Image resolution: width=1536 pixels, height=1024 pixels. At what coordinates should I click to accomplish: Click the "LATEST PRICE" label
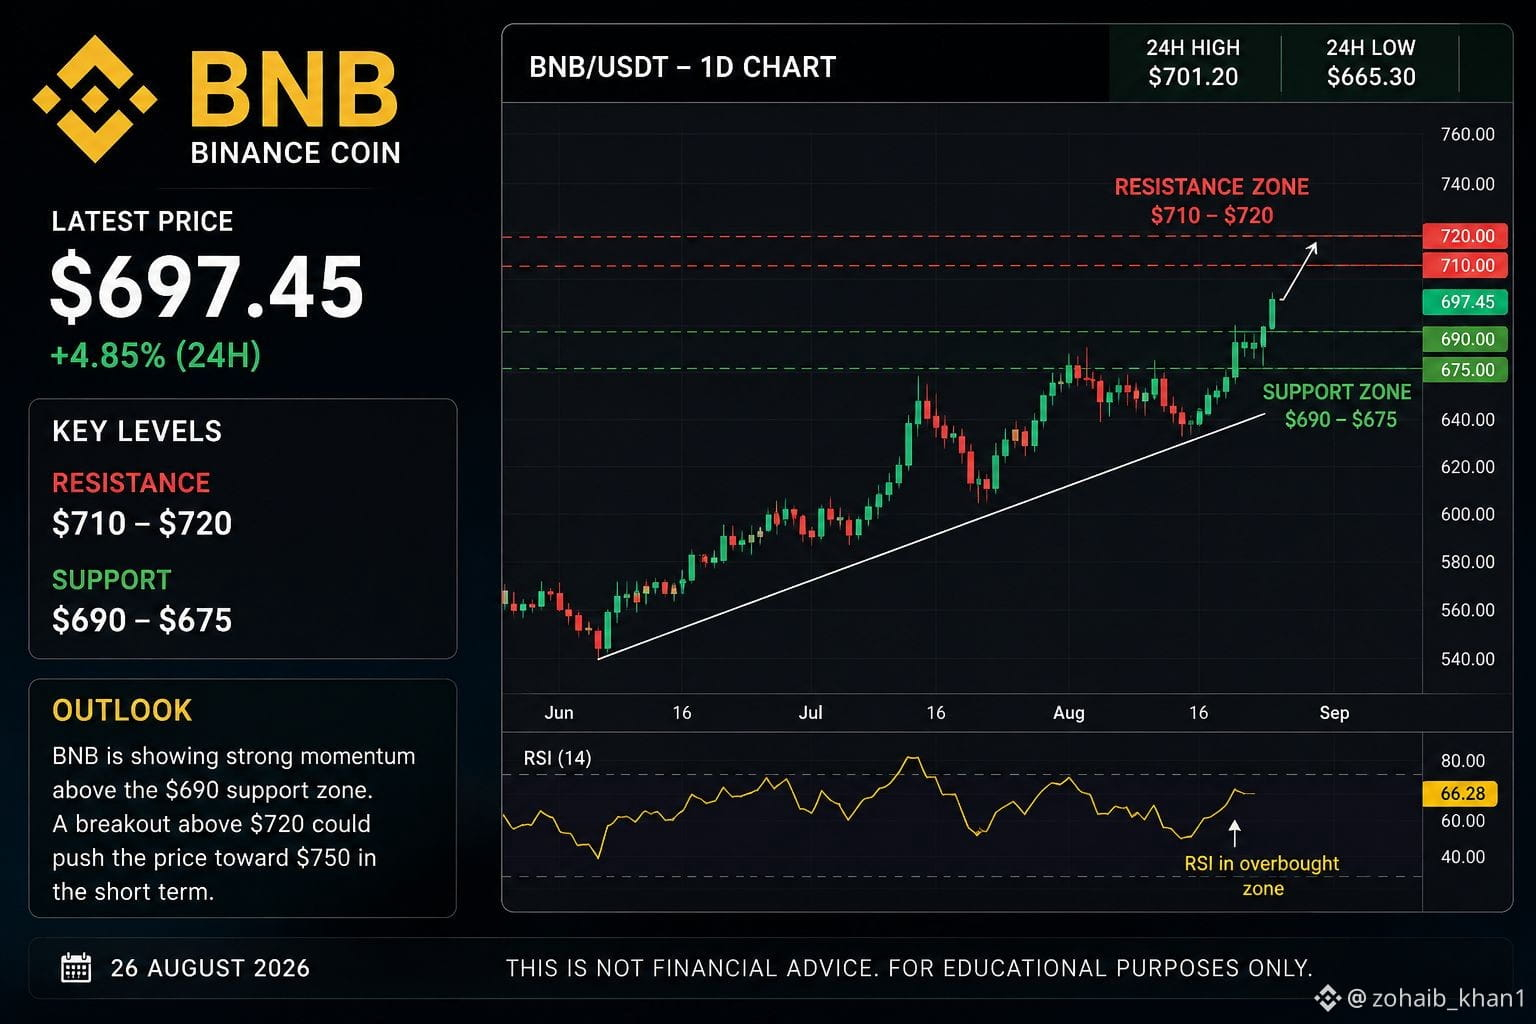[x=142, y=221]
